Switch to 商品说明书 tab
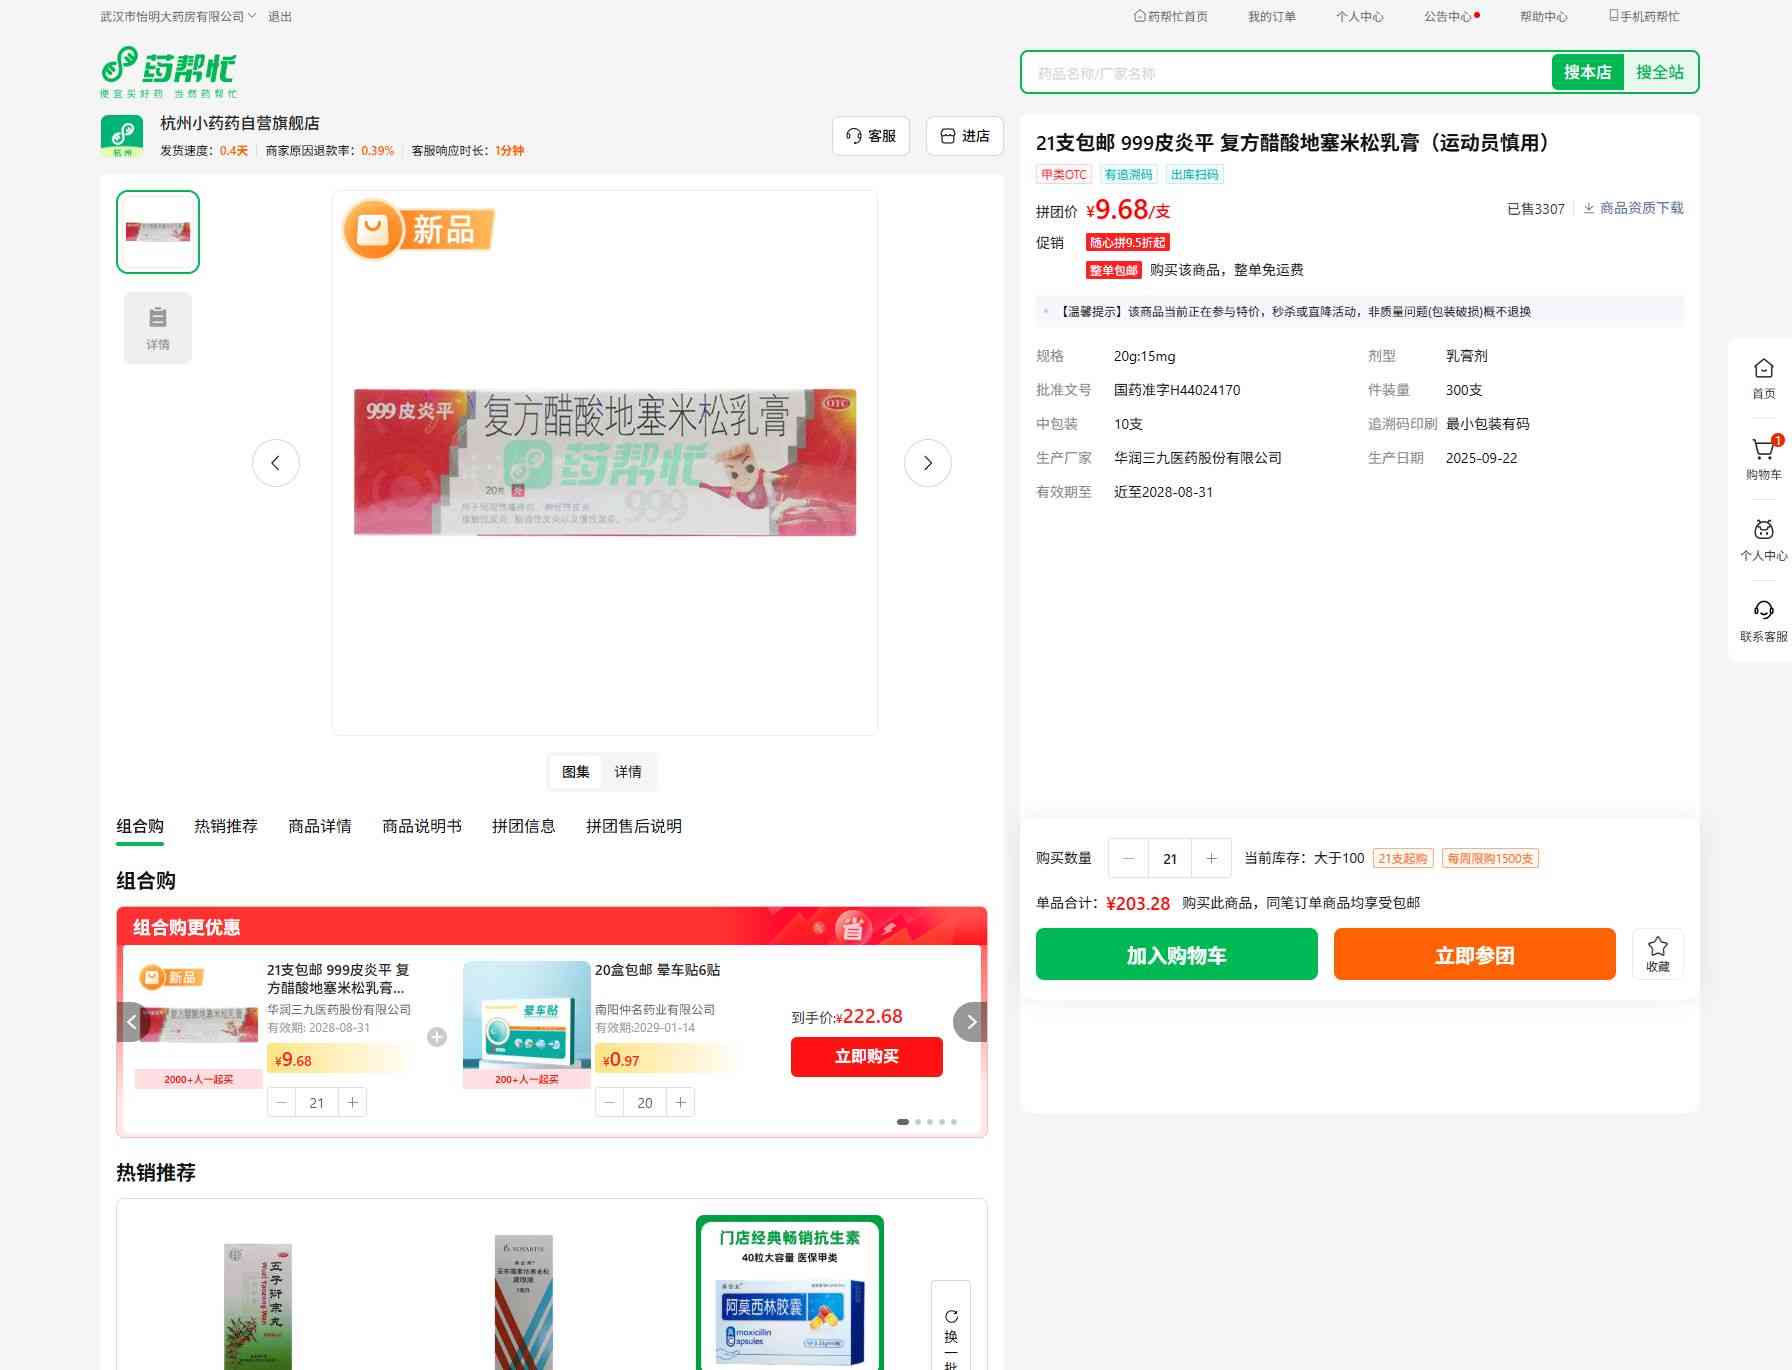Viewport: 1792px width, 1370px height. 421,826
